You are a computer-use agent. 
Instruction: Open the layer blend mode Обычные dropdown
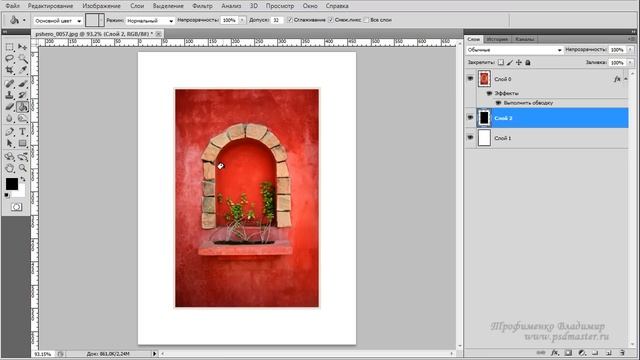click(x=514, y=50)
